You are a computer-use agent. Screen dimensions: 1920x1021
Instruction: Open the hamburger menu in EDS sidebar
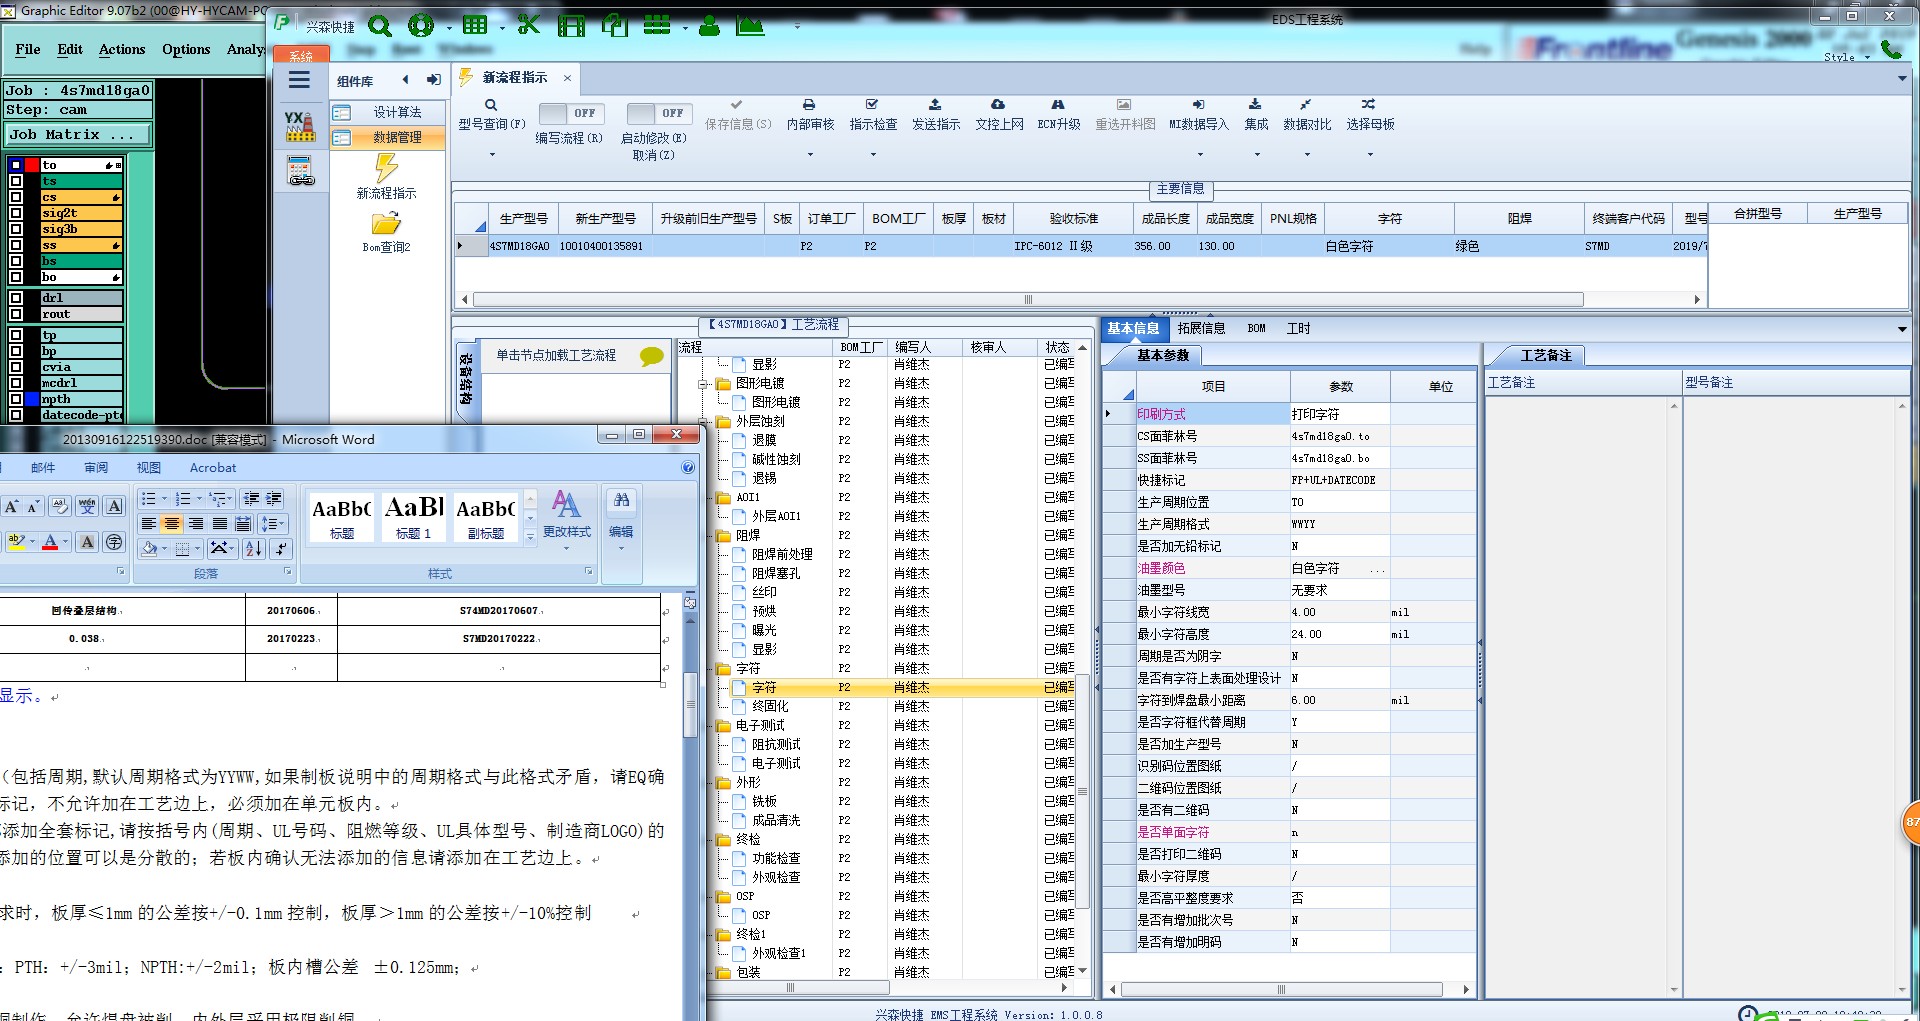coord(299,80)
